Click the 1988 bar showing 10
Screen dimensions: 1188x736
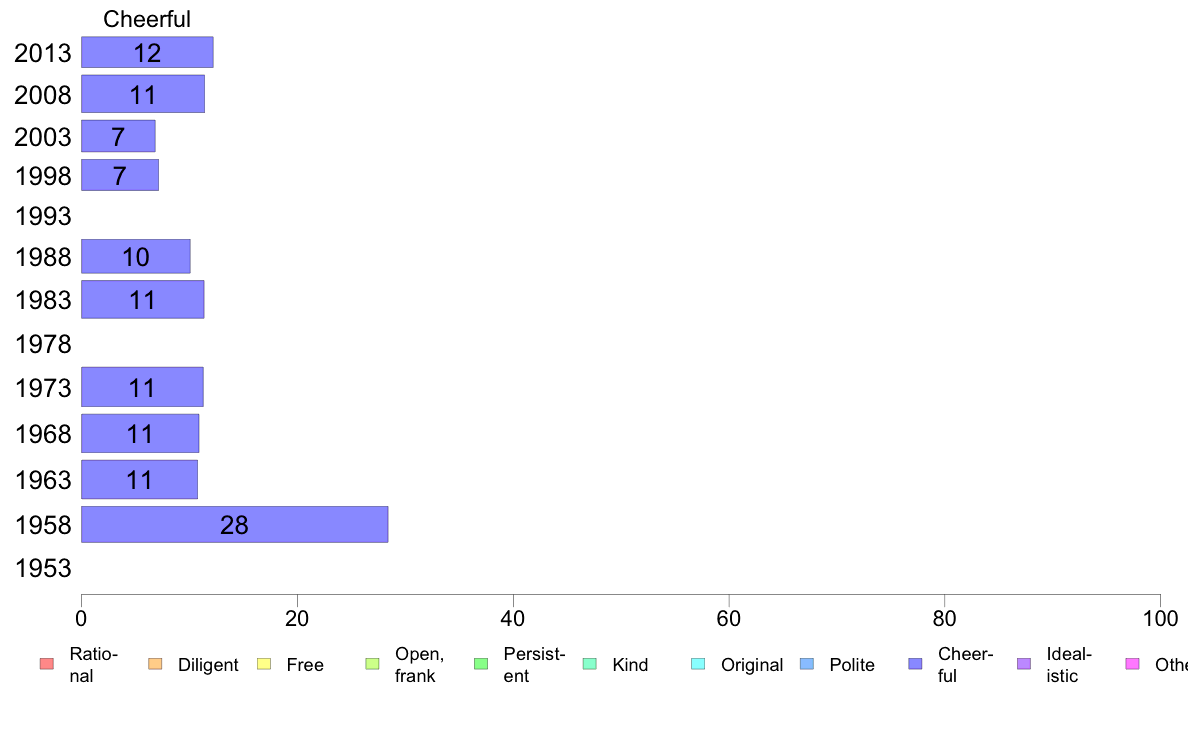pos(136,256)
